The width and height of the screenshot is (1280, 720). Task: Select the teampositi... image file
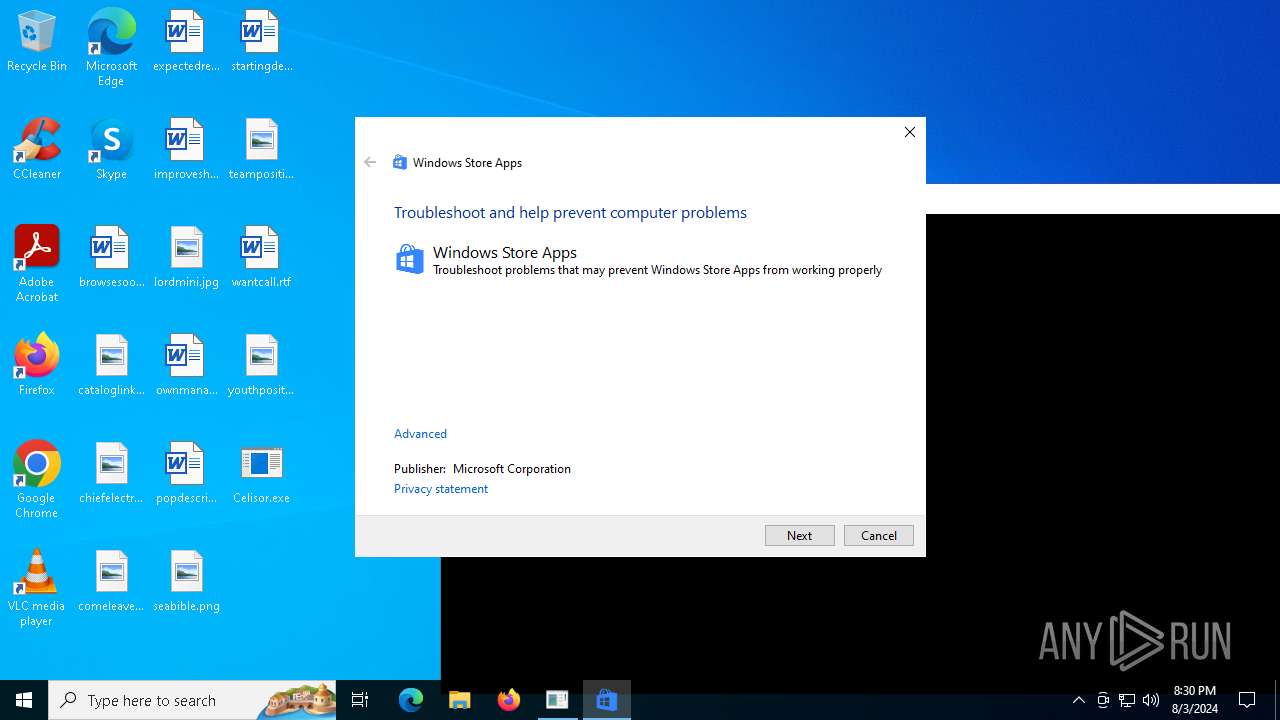261,150
